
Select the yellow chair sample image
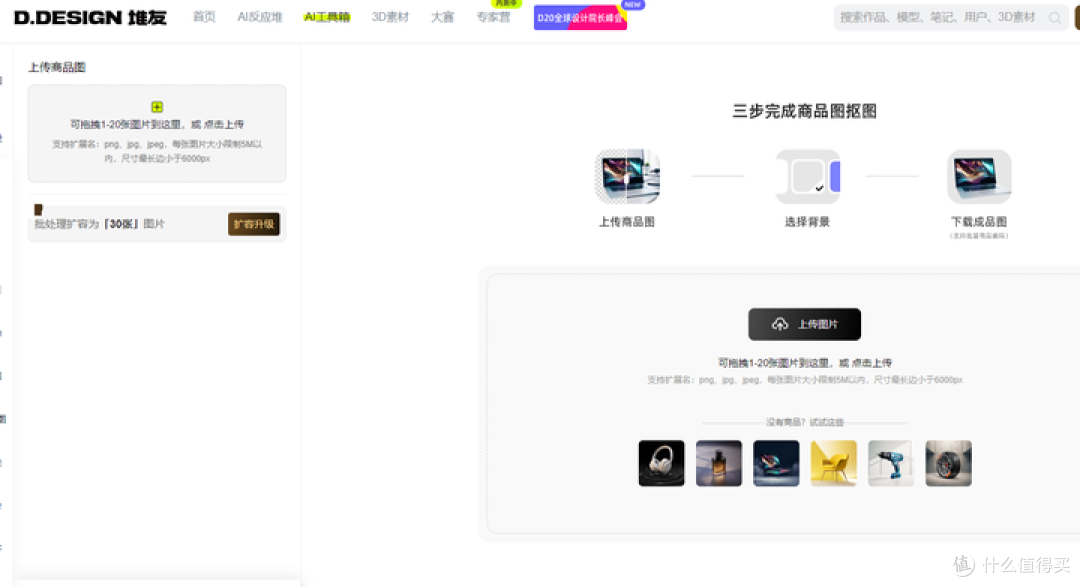[x=833, y=463]
